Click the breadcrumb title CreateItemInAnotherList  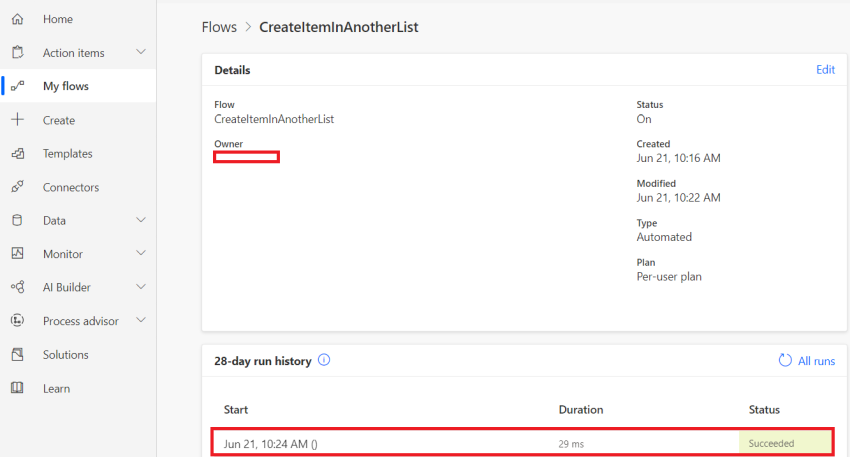[339, 27]
